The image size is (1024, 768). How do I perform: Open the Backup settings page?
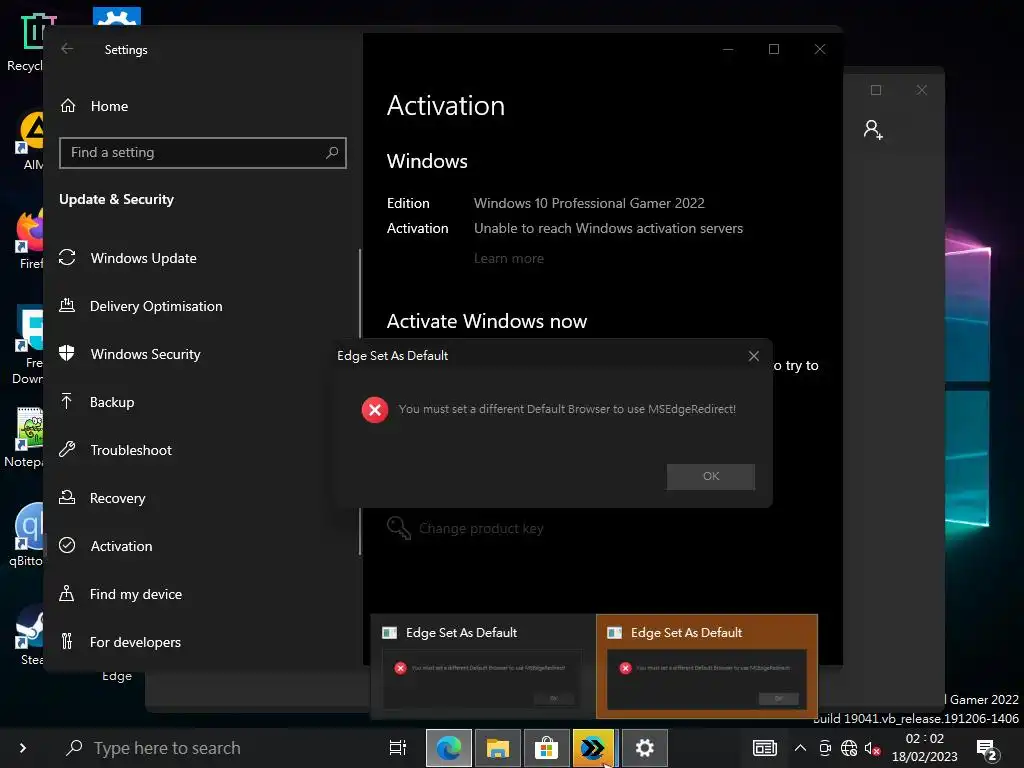point(112,402)
